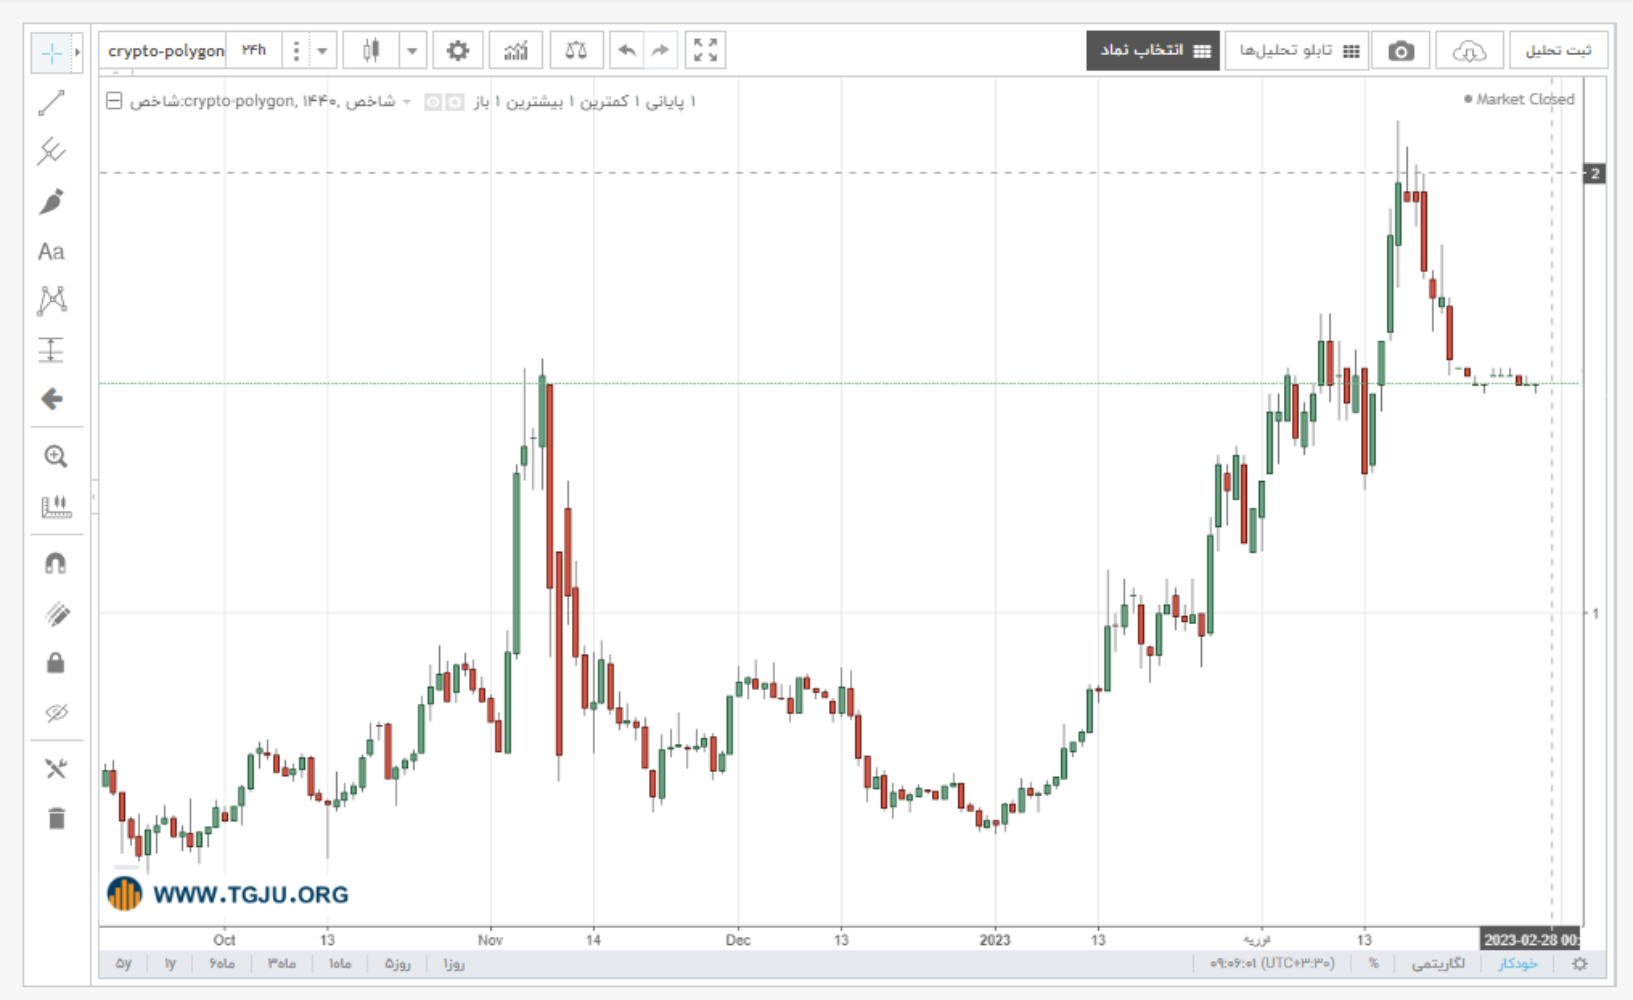The image size is (1633, 1000).
Task: Expand the indicator legend dropdown arrow
Action: click(407, 102)
